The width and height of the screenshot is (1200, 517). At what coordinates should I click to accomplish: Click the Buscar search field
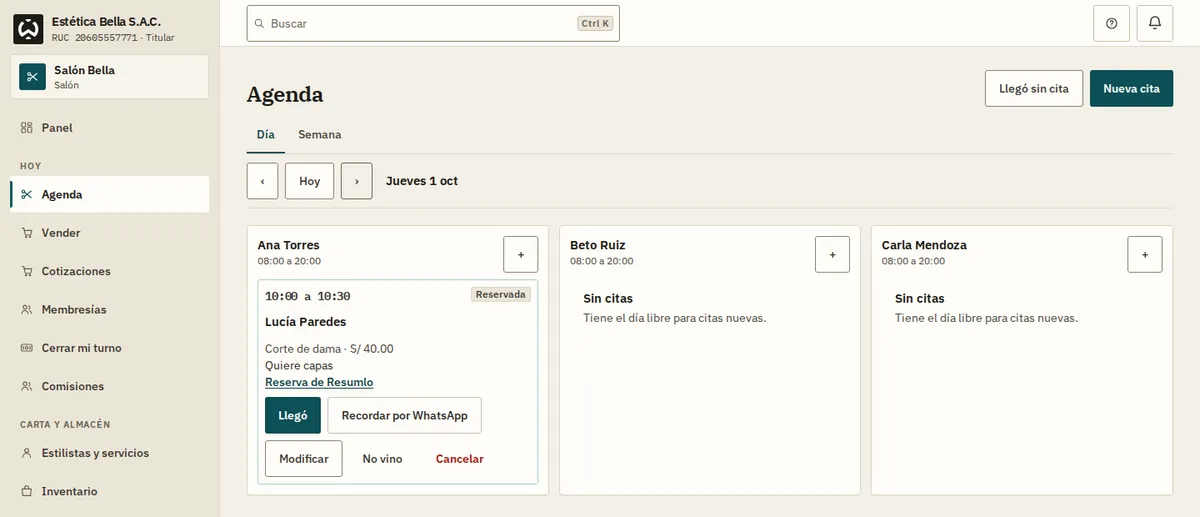click(x=433, y=23)
